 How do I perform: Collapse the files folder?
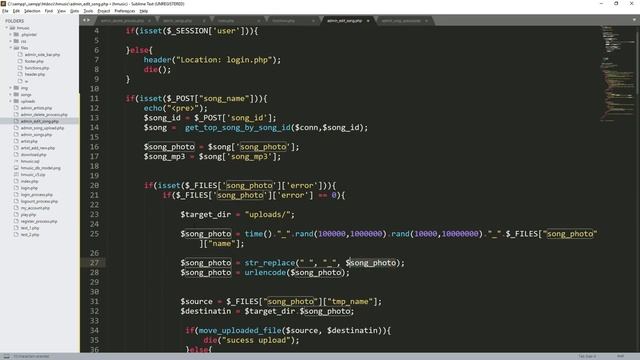[x=11, y=48]
